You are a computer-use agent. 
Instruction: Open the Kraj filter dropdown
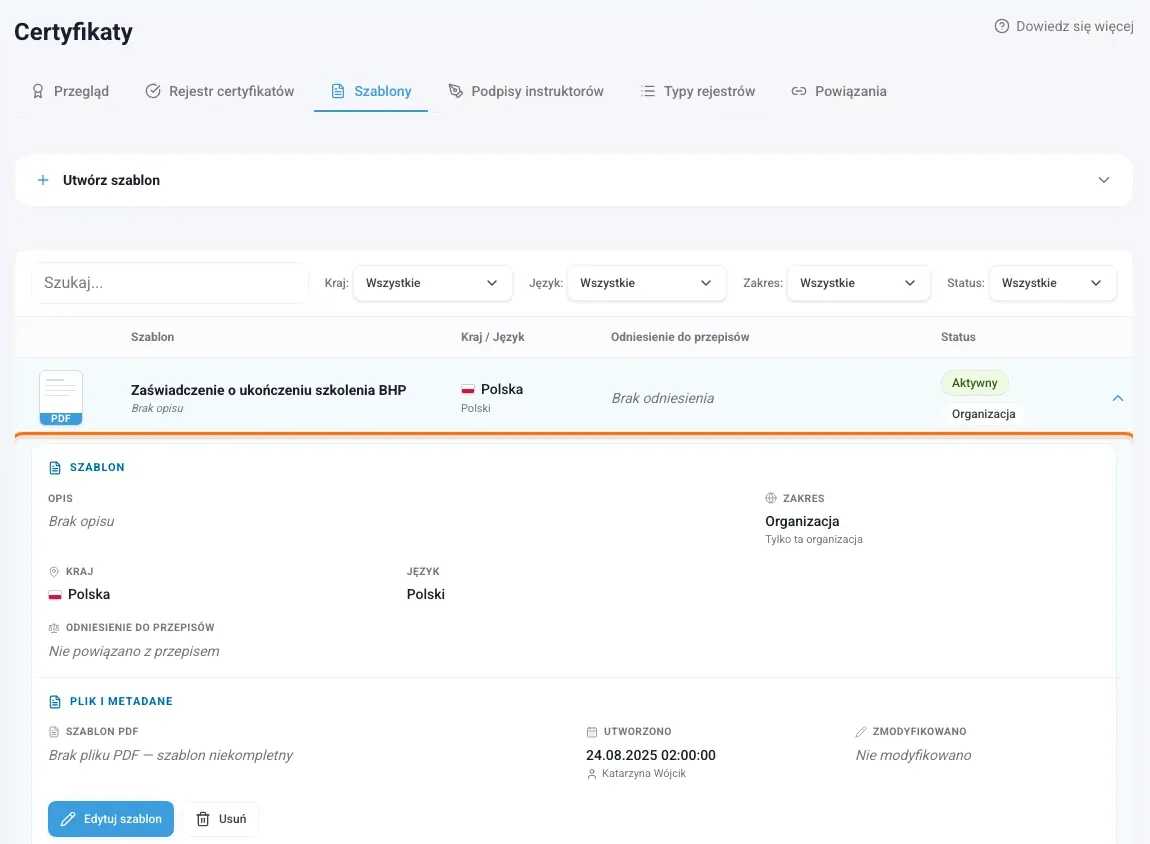(432, 283)
